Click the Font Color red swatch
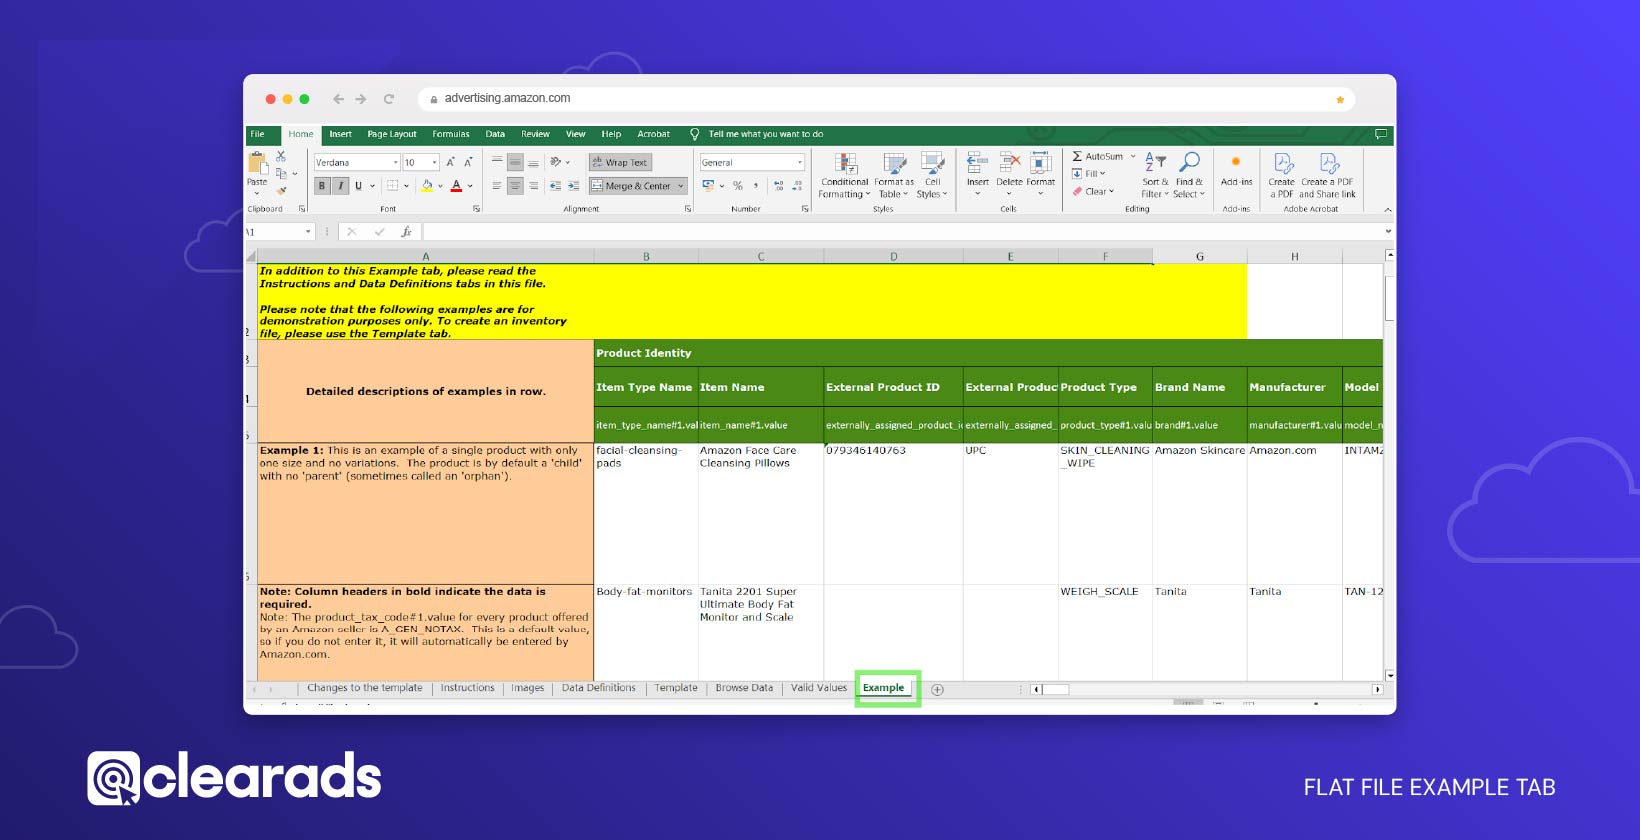The image size is (1640, 840). point(456,186)
